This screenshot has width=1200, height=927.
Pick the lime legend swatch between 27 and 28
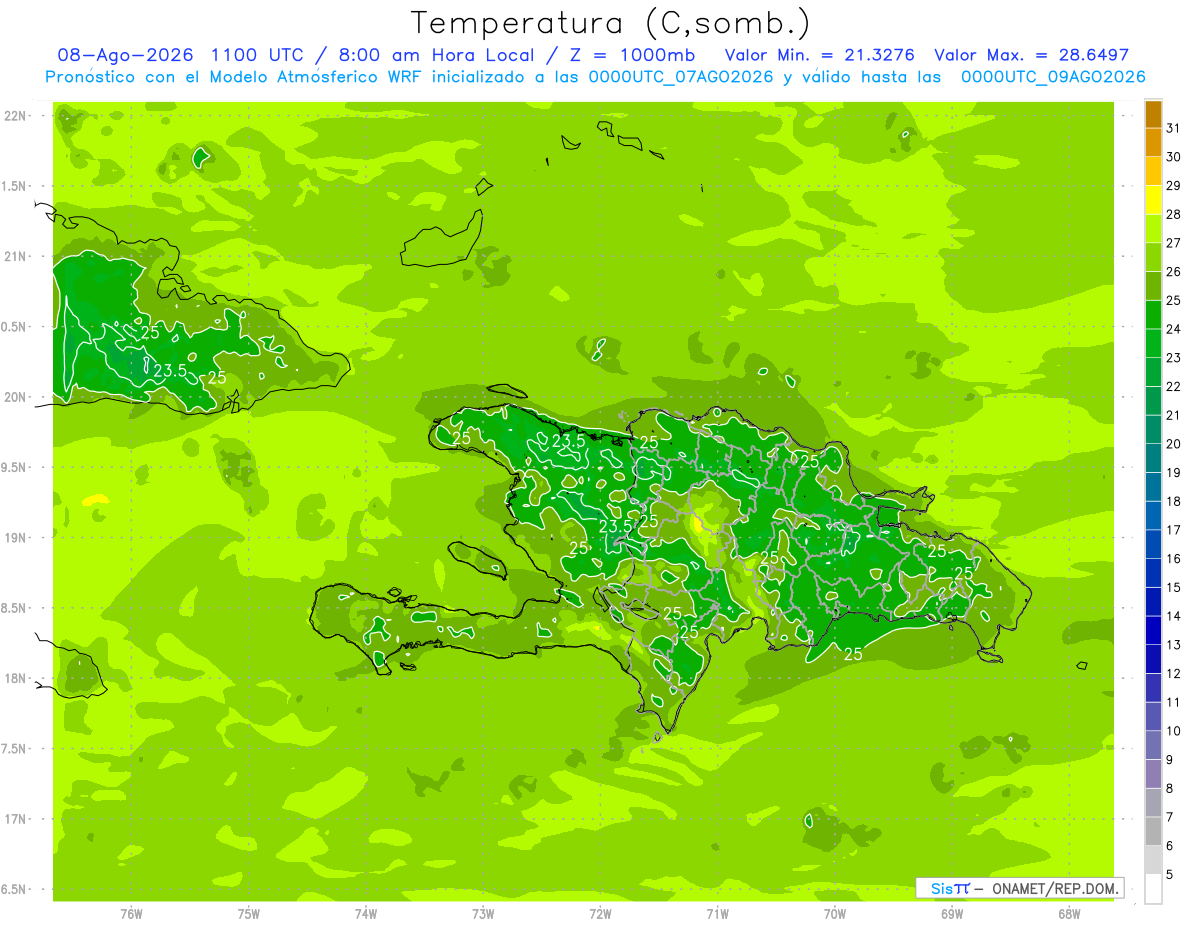tap(1153, 228)
